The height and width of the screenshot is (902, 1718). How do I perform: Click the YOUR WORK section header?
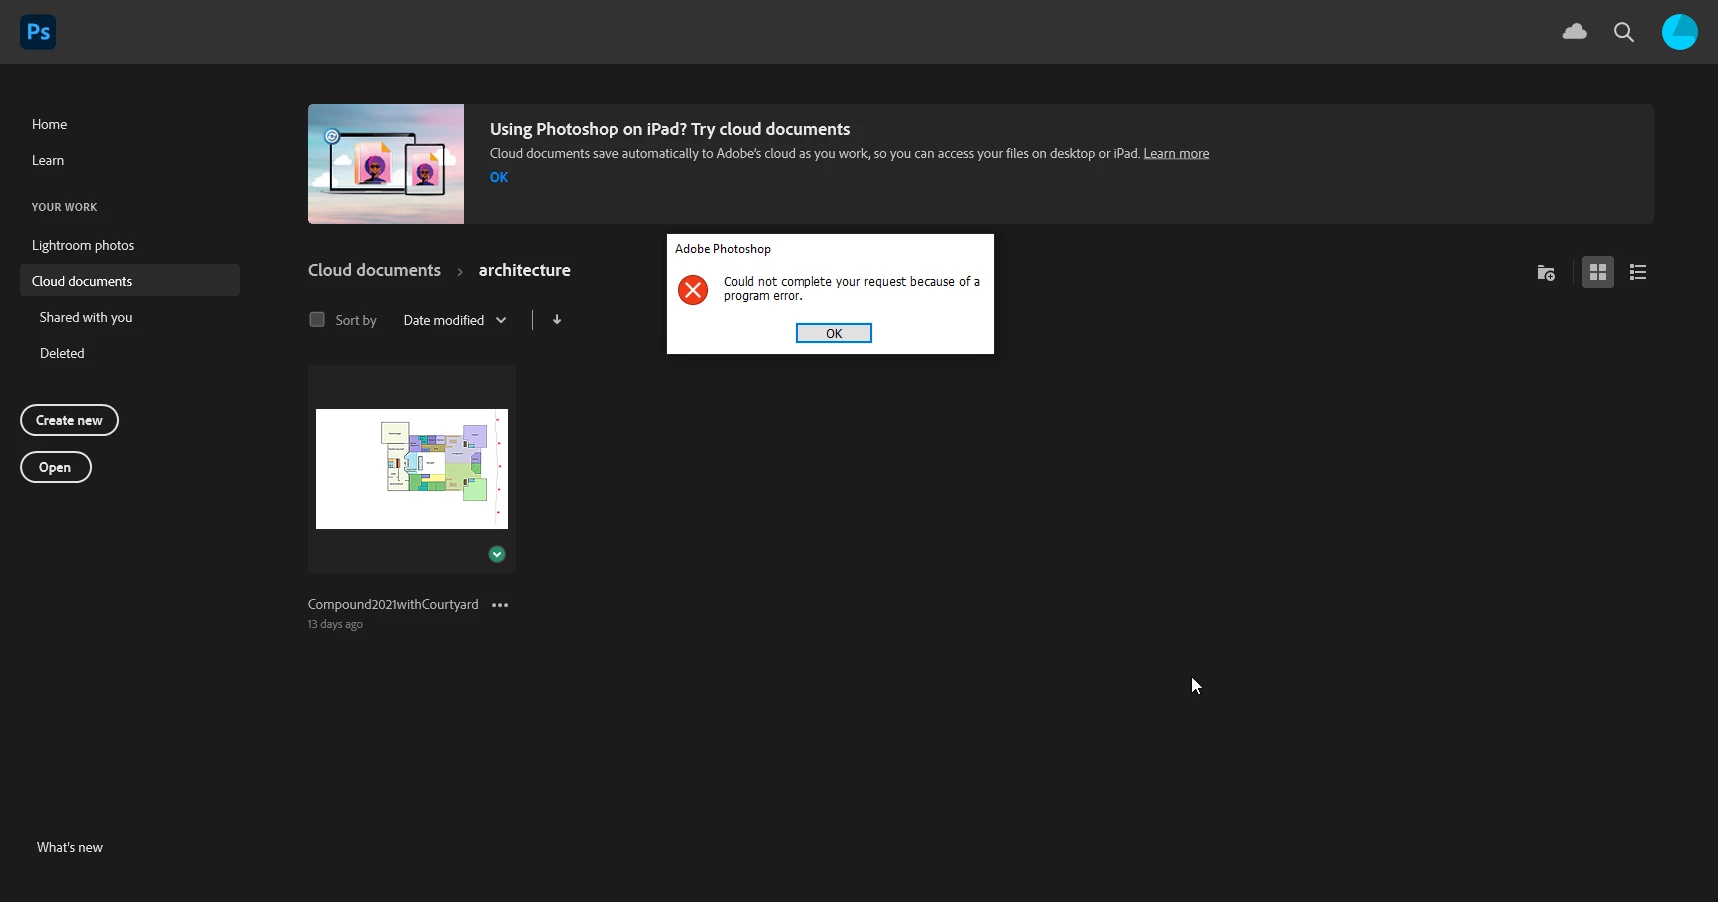64,207
